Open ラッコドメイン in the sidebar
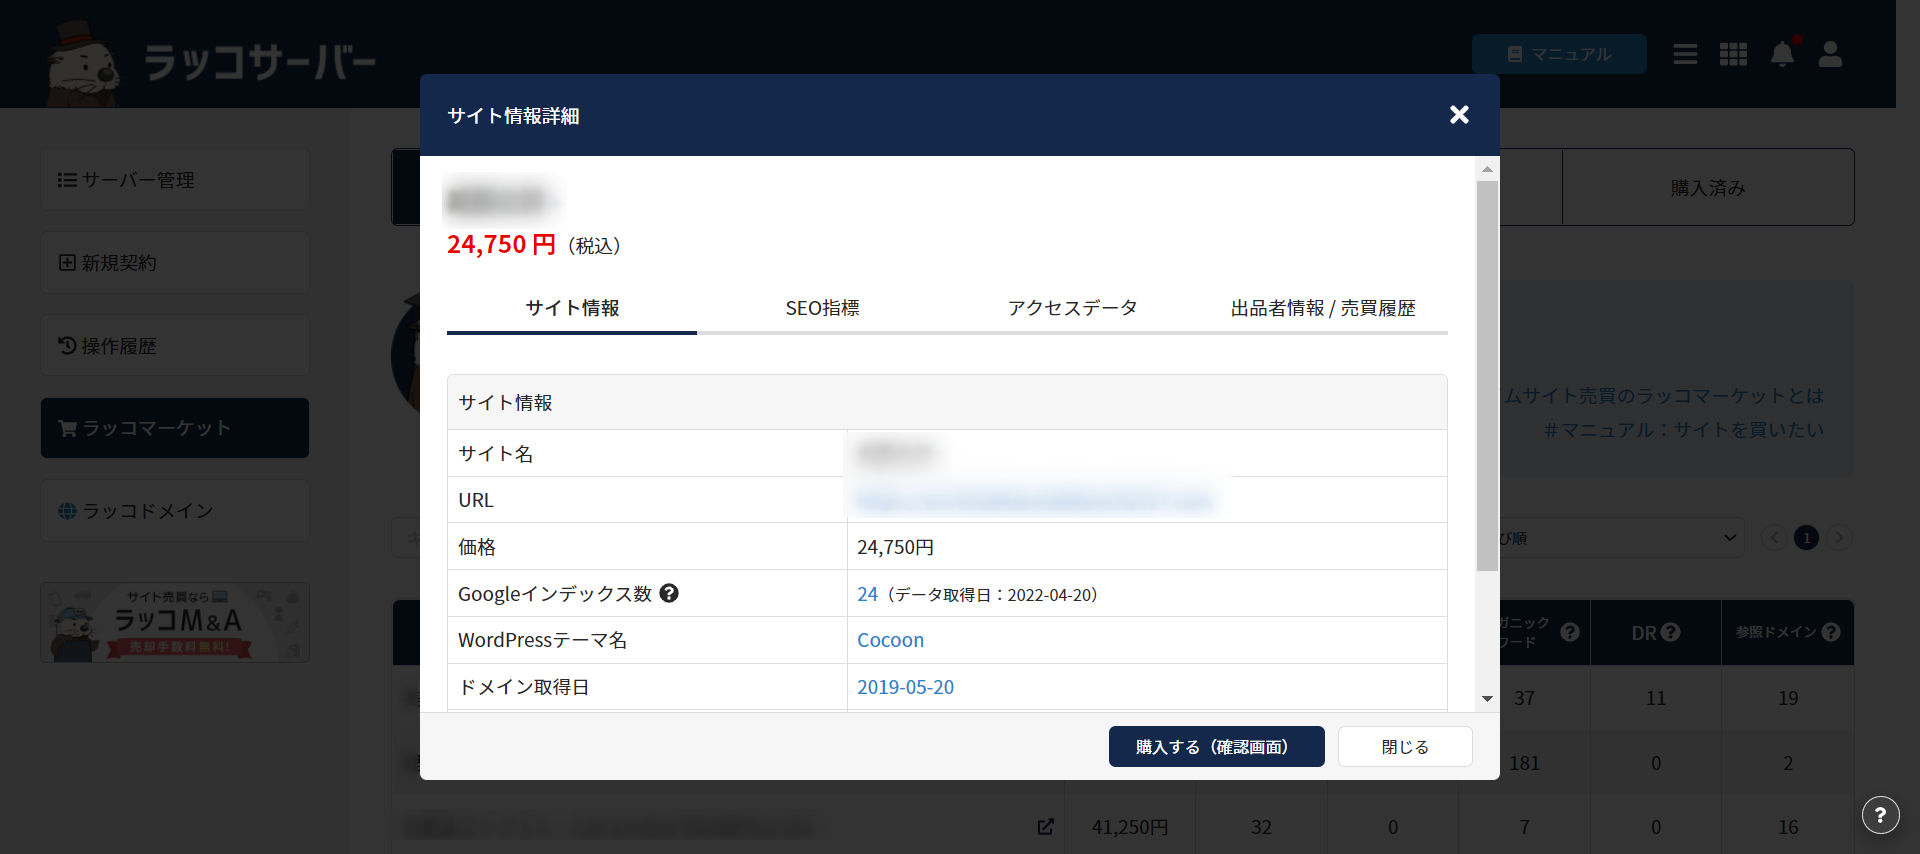 pos(175,511)
